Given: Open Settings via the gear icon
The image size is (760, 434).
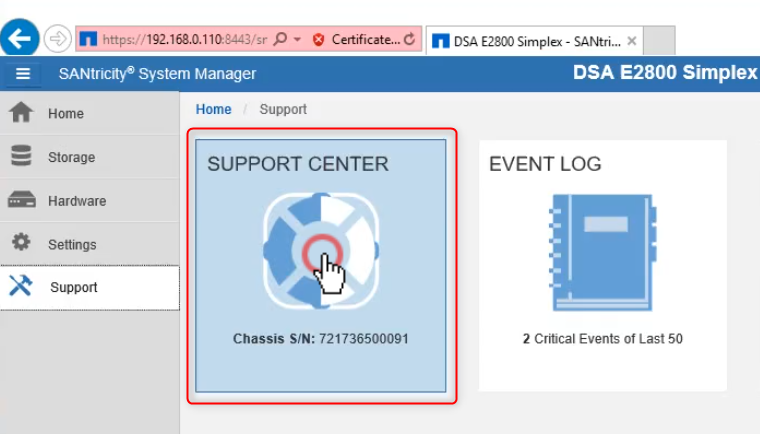Looking at the screenshot, I should click(x=21, y=244).
